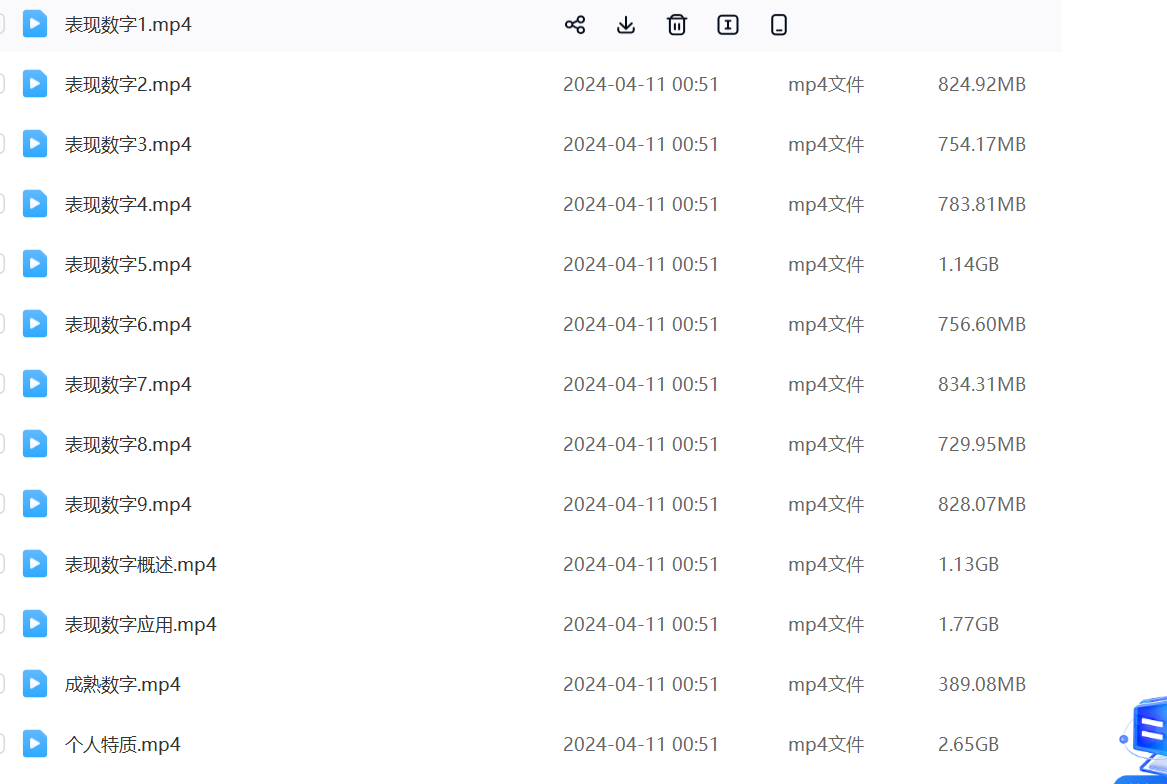1167x784 pixels.
Task: Click the rename icon for 表现数字1.mp4
Action: coord(728,25)
